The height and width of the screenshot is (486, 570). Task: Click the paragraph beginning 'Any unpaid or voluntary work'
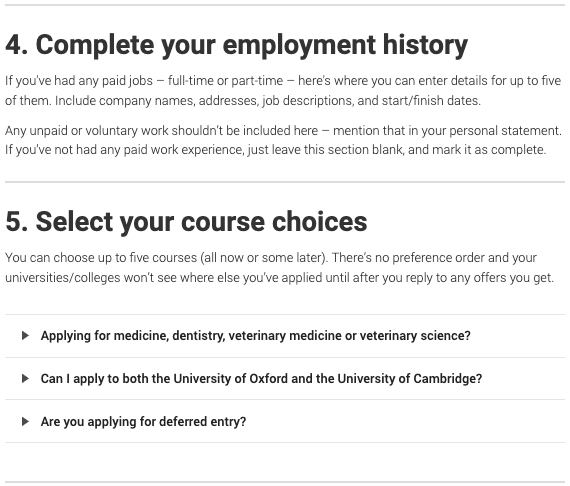point(284,140)
